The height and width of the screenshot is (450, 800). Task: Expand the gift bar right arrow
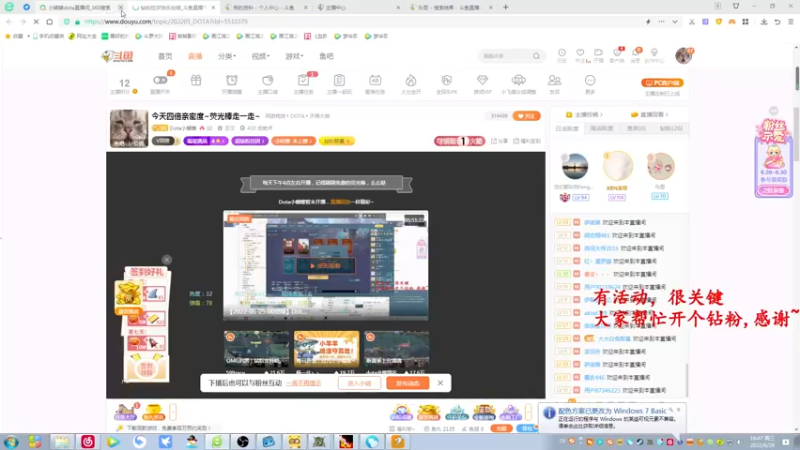click(529, 412)
